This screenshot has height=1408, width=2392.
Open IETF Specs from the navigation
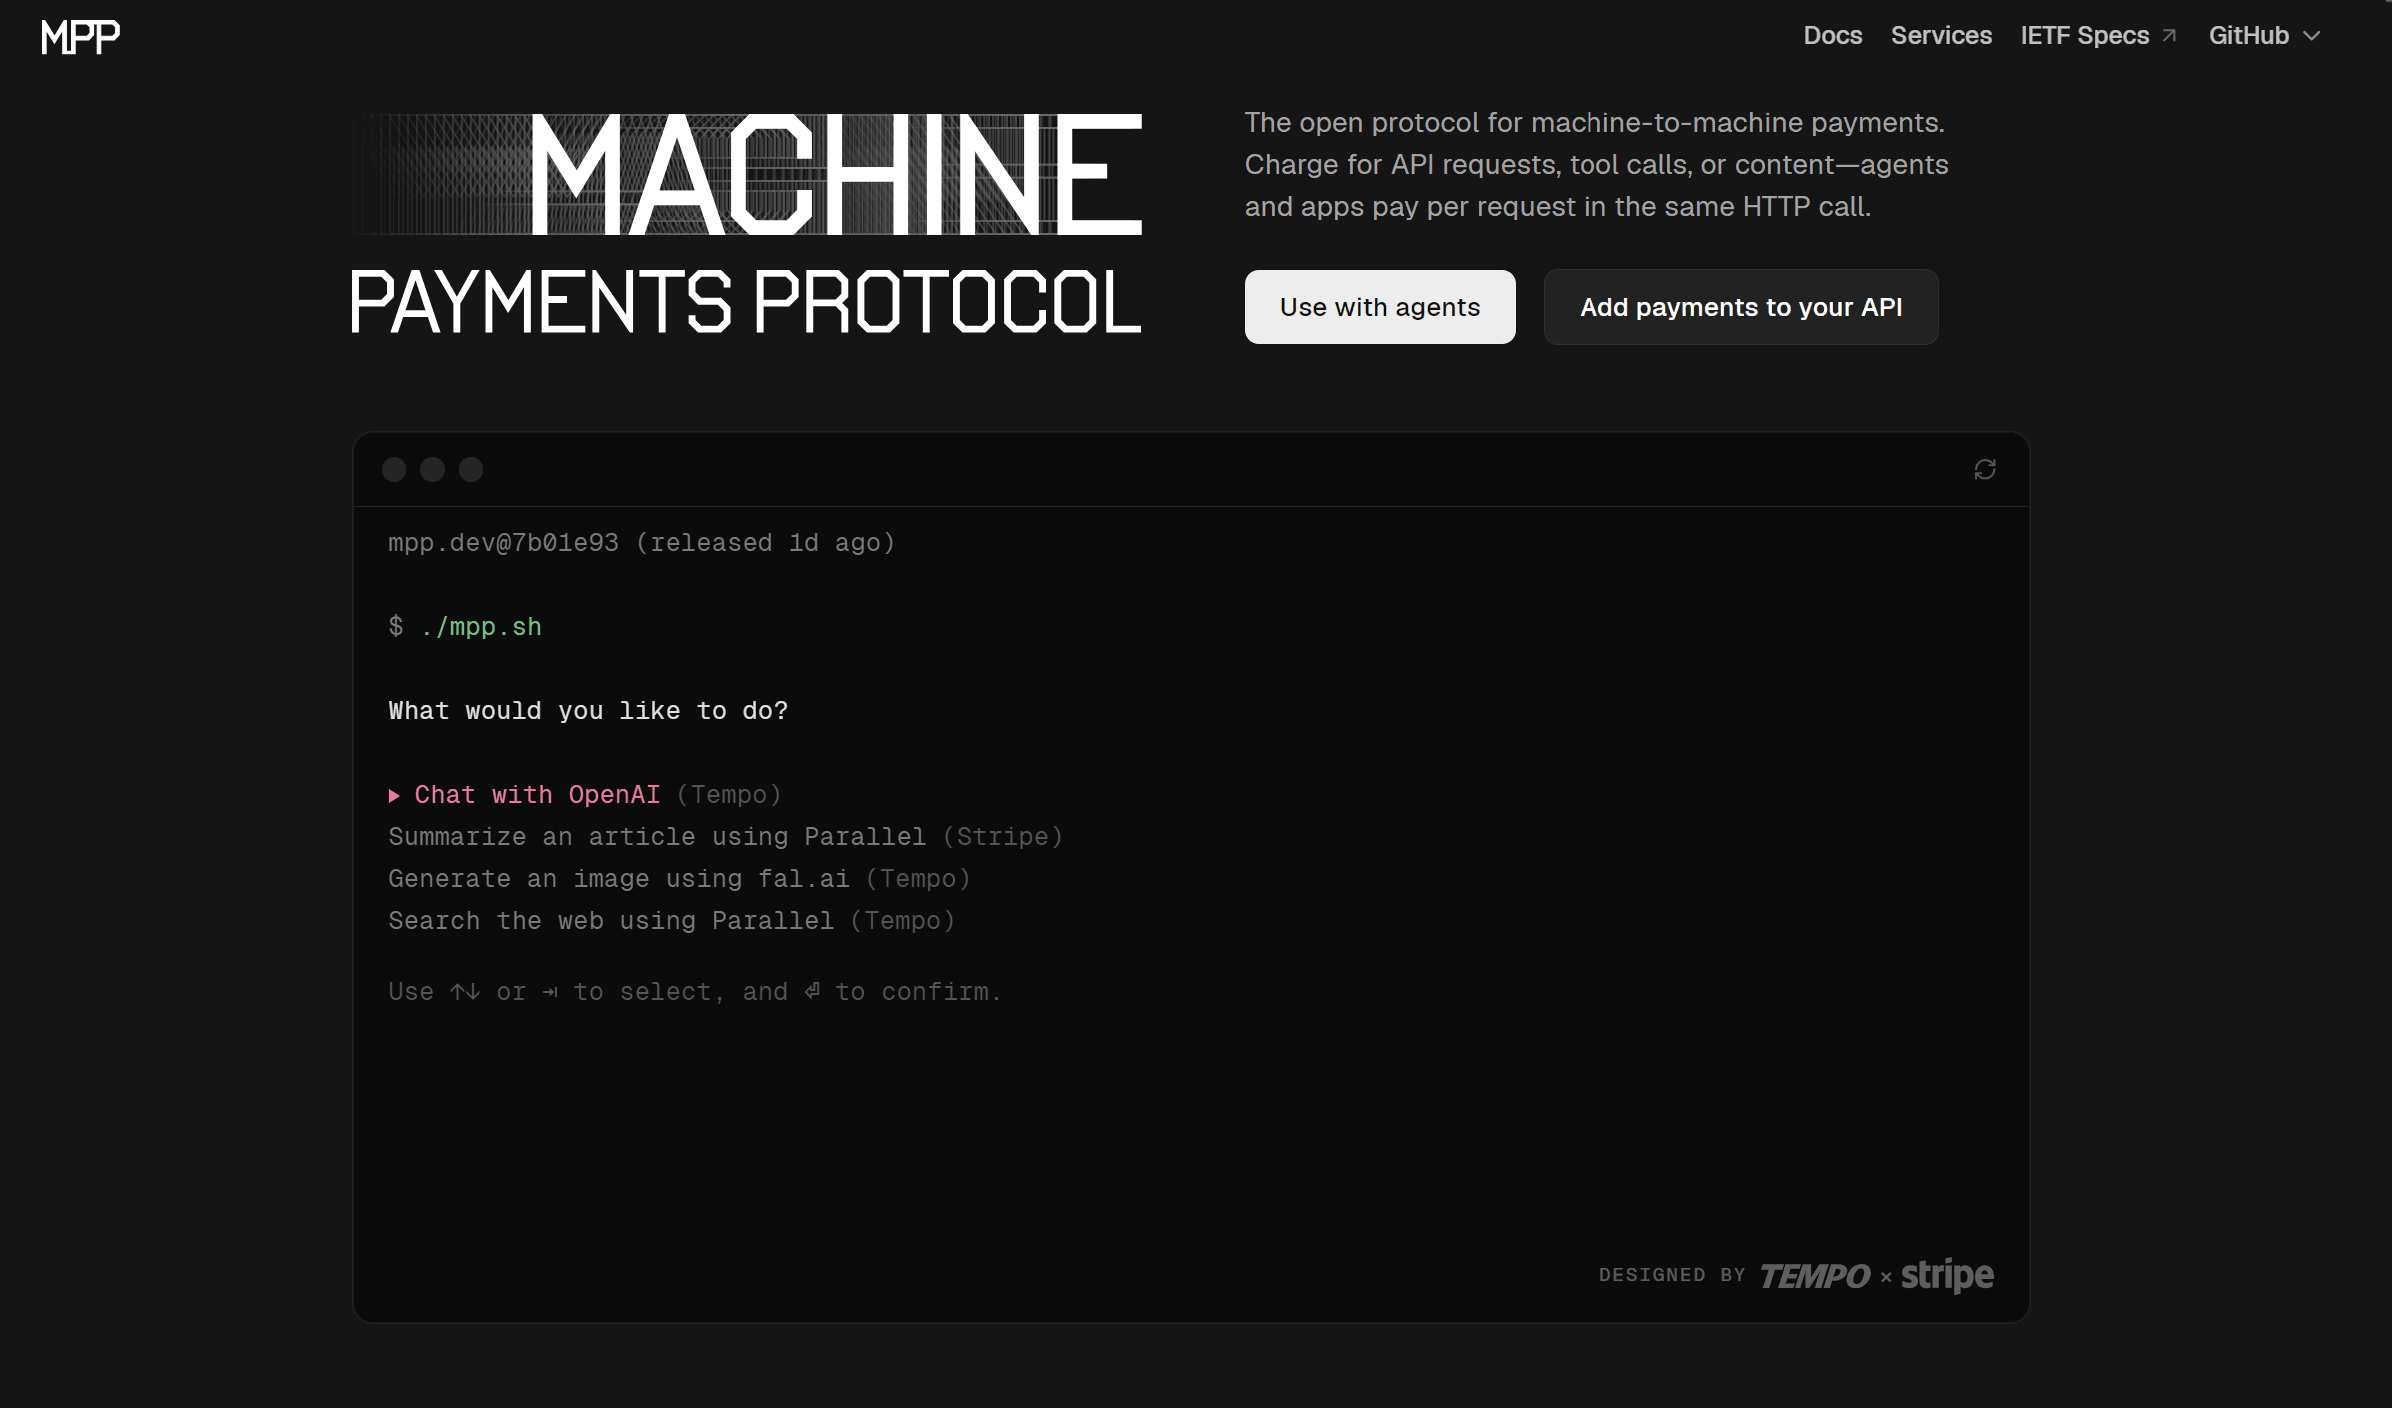click(x=2086, y=35)
